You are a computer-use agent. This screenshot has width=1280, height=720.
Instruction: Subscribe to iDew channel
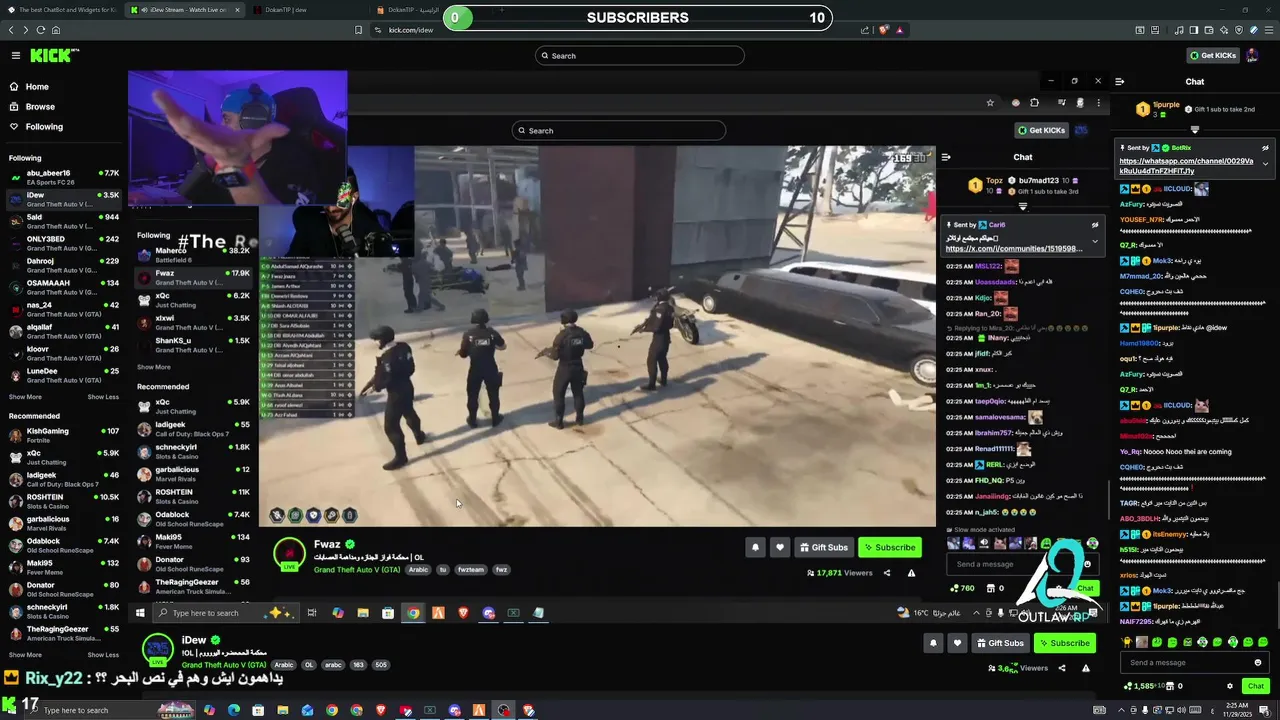[1064, 643]
